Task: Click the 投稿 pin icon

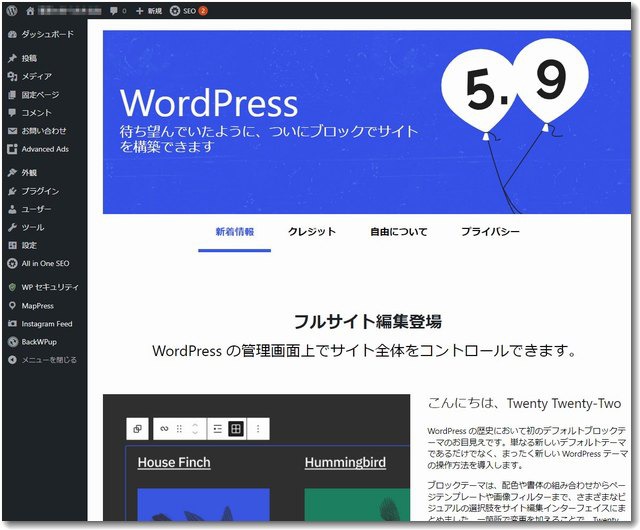Action: (12, 58)
